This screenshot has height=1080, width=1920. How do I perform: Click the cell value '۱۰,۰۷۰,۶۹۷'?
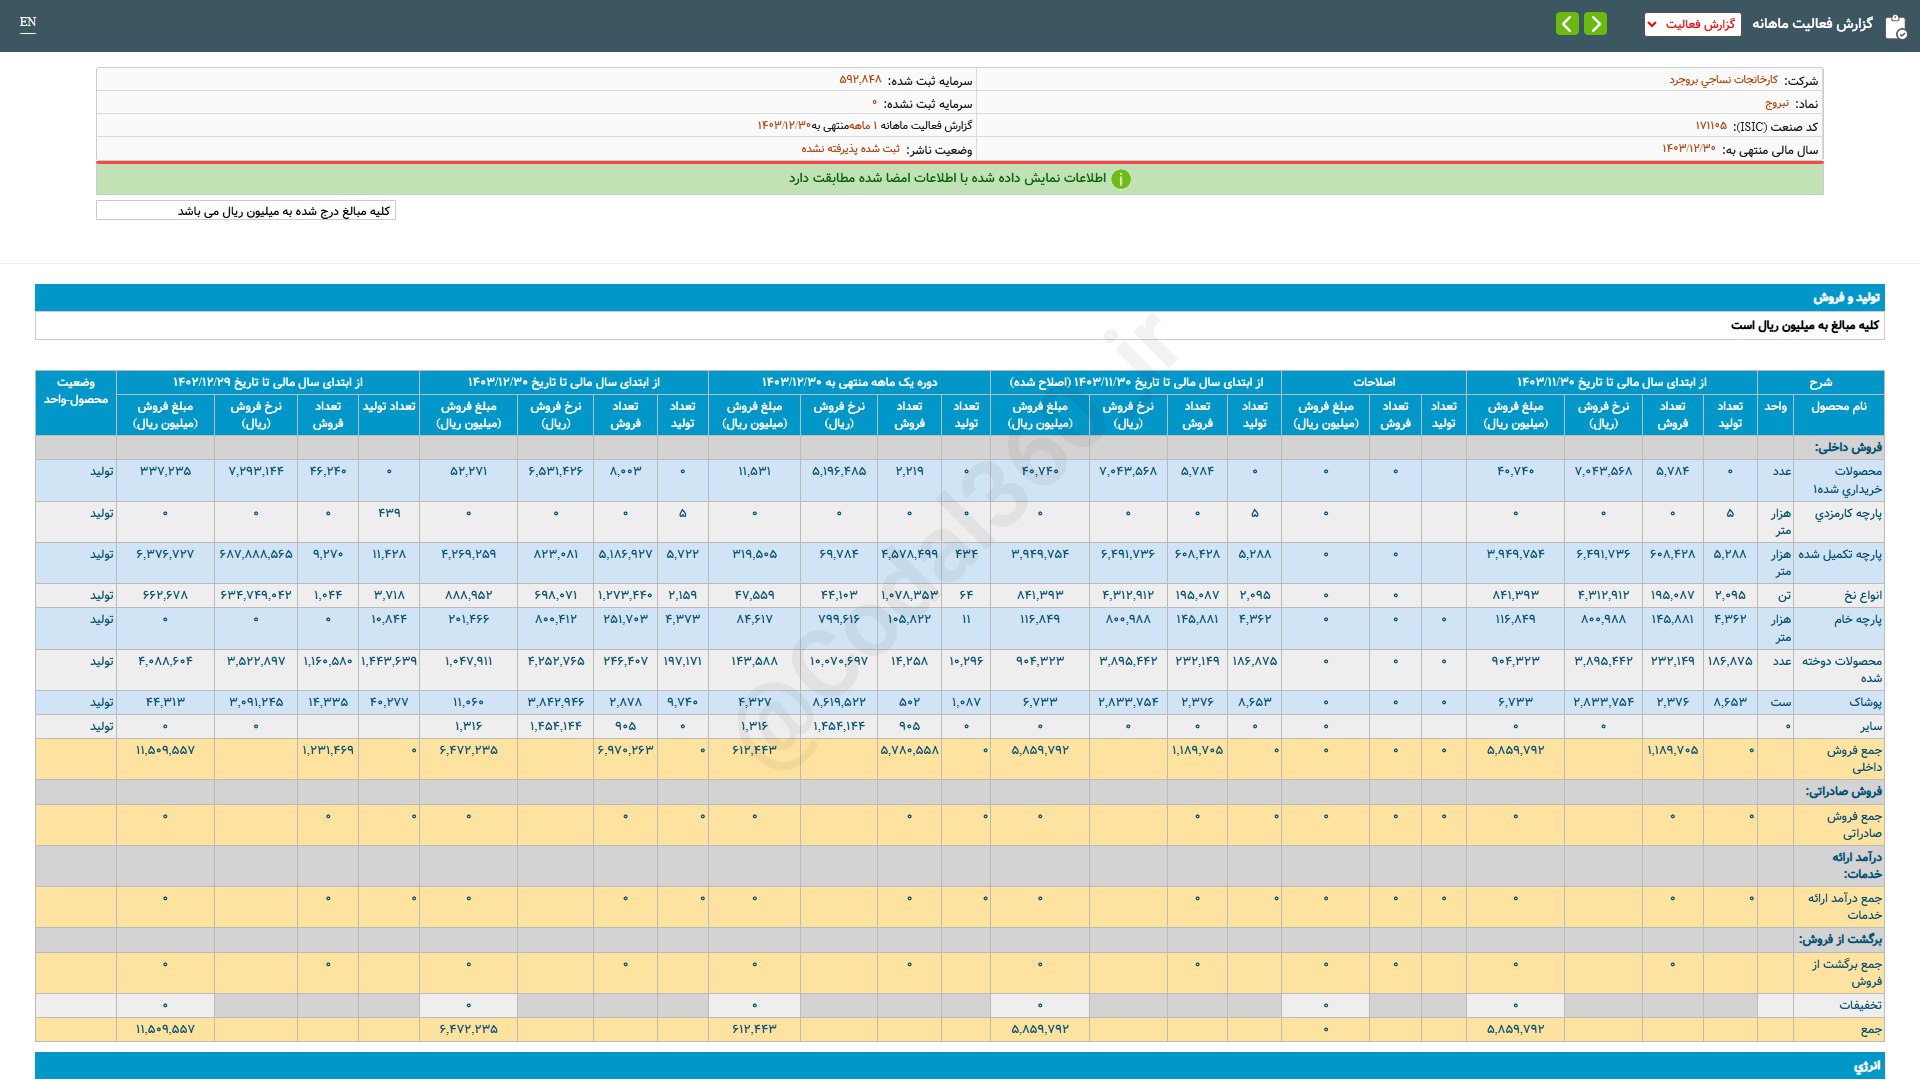(x=839, y=661)
